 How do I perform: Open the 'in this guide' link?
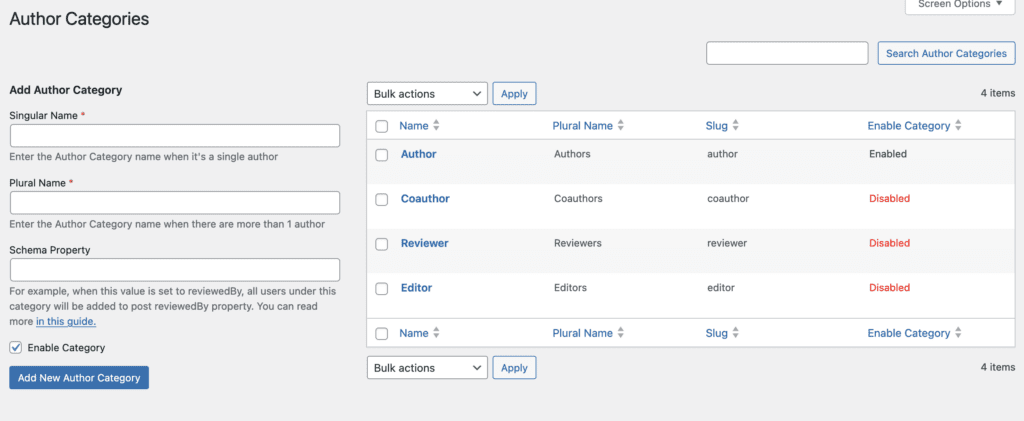(66, 322)
